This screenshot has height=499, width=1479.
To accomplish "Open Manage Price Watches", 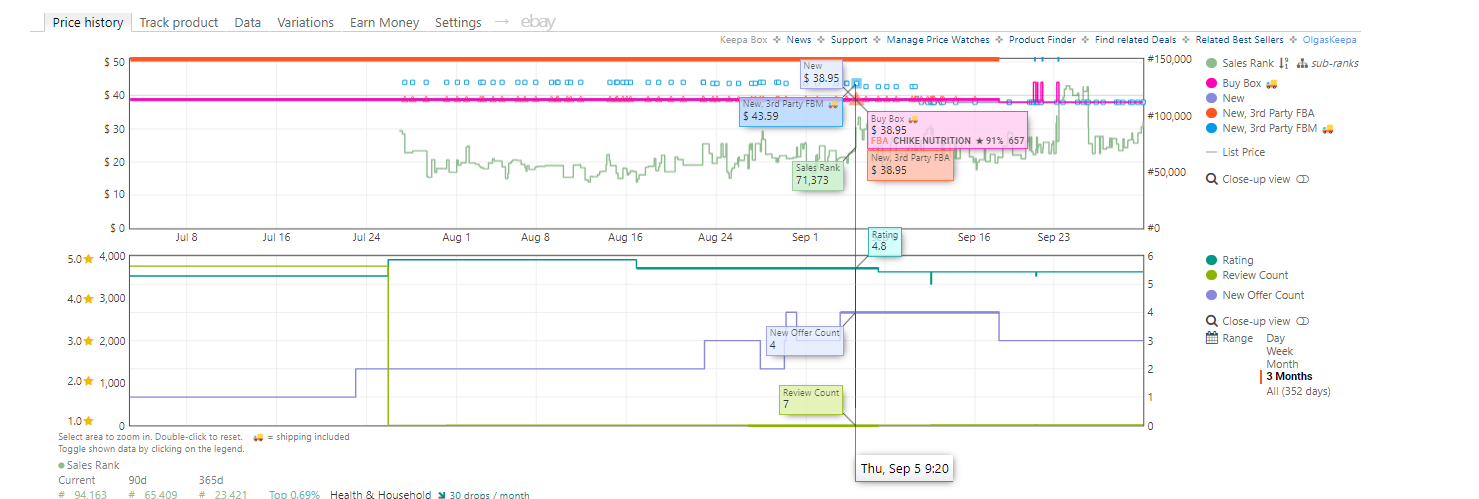I will tap(938, 40).
